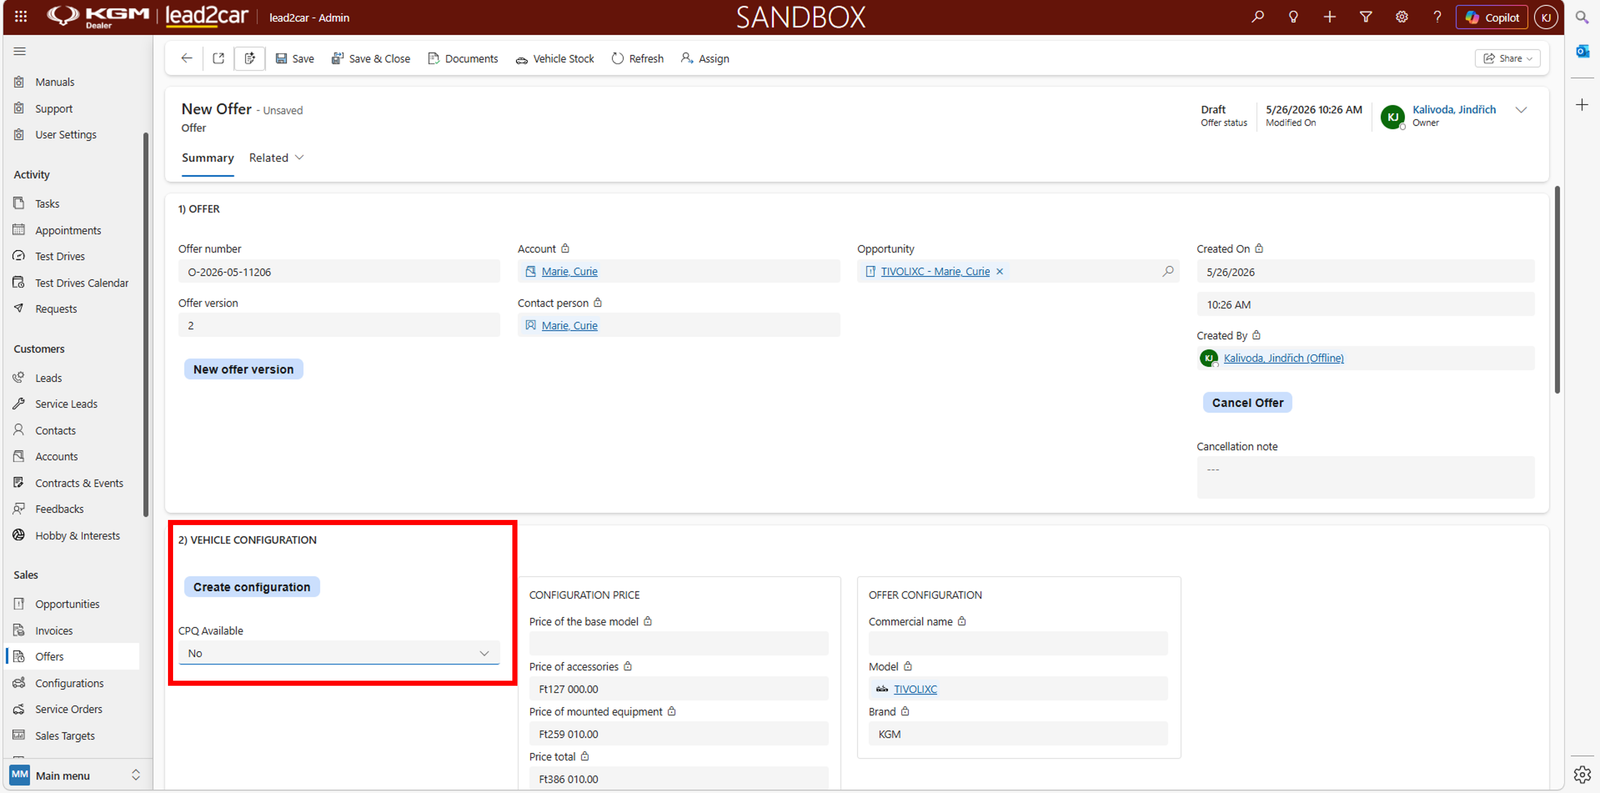This screenshot has height=793, width=1600.
Task: Go back with the arrow icon
Action: pyautogui.click(x=187, y=58)
